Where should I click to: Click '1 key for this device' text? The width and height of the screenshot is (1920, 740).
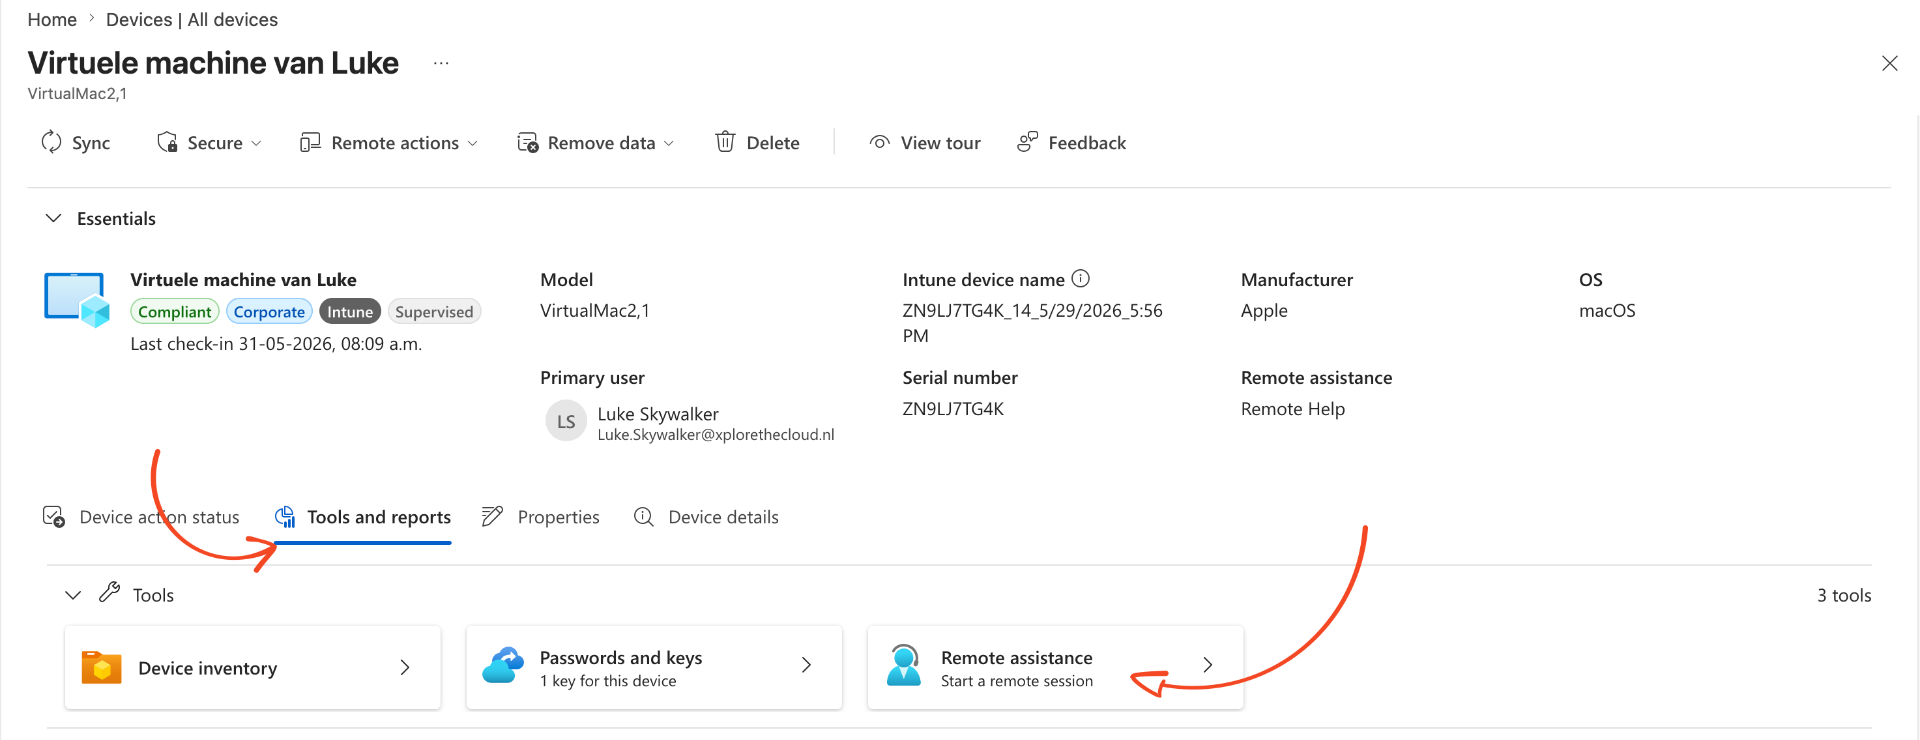[x=608, y=681]
